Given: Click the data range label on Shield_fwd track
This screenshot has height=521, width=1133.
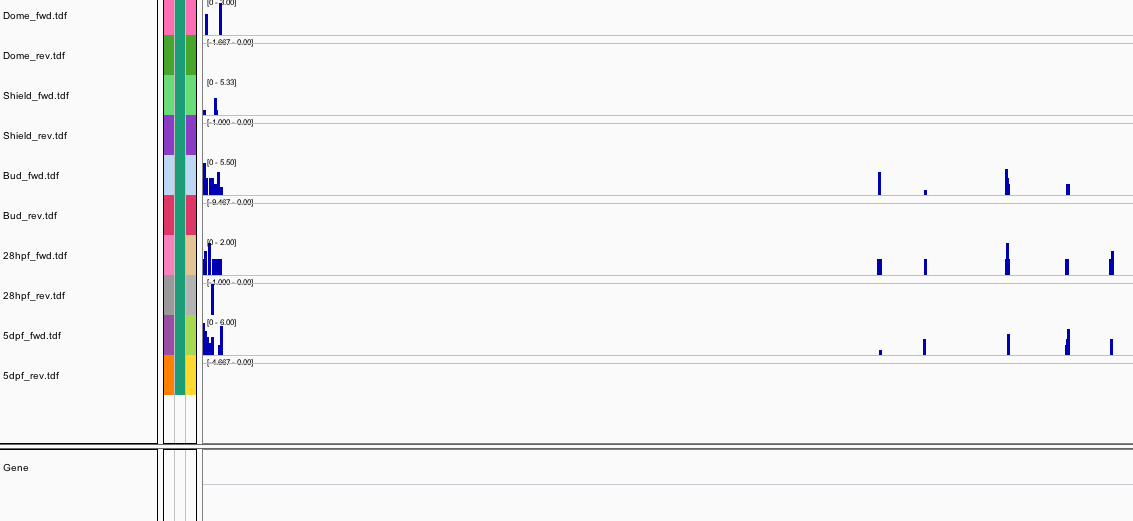Looking at the screenshot, I should pos(222,82).
